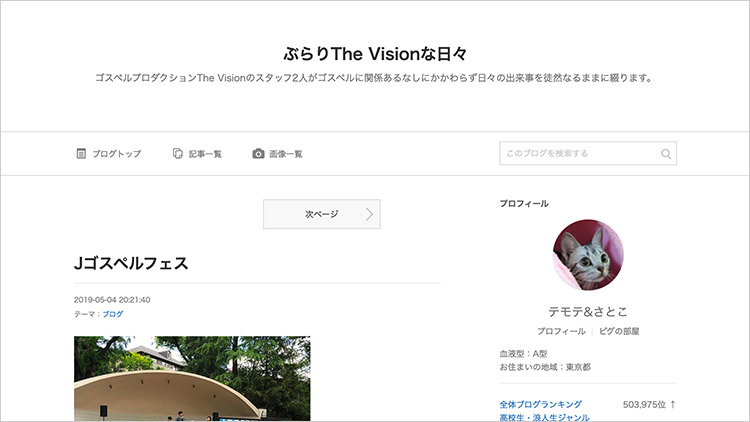Go to the 次ページ button
Viewport: 750px width, 422px height.
(321, 214)
